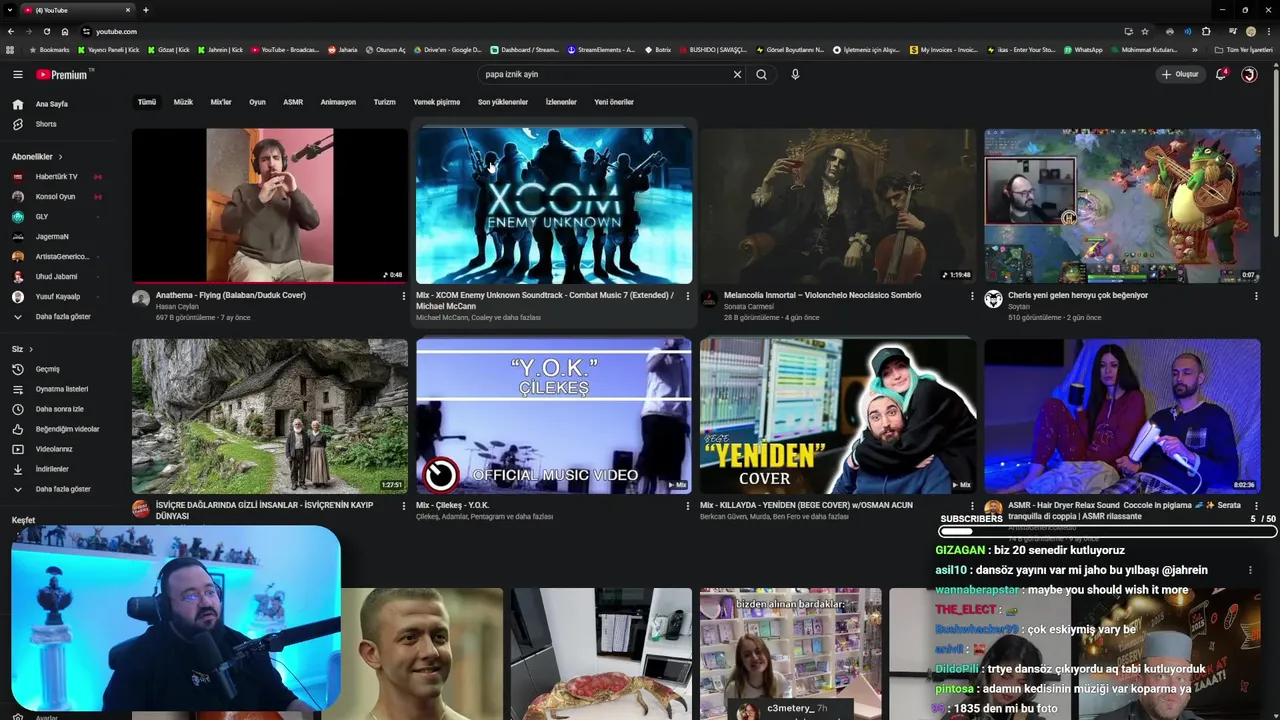The image size is (1280, 720).
Task: Click the YouTube Premium logo
Action: 63,74
